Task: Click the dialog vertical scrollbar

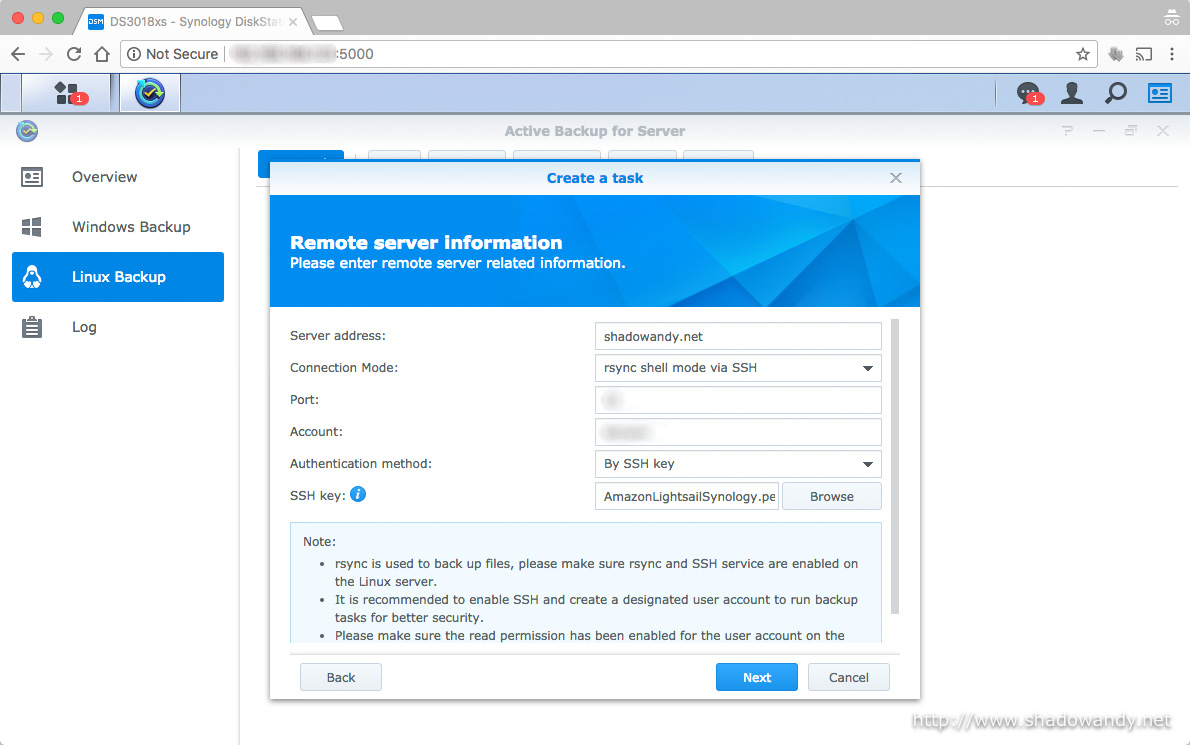Action: click(x=895, y=466)
